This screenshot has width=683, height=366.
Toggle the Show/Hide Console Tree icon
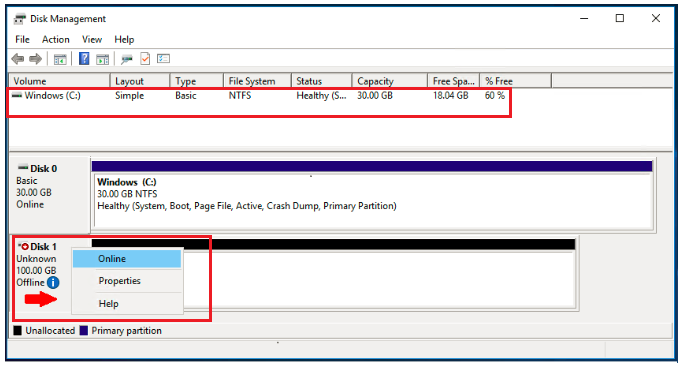tap(60, 59)
